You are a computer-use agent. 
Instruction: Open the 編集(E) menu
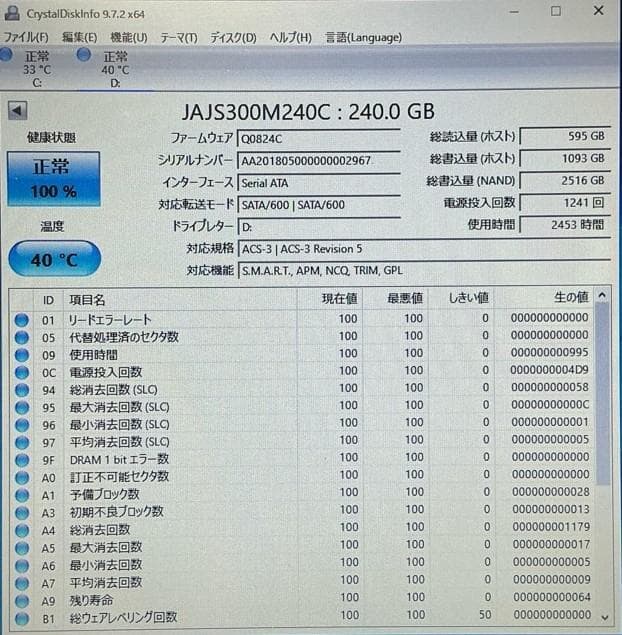pos(79,38)
